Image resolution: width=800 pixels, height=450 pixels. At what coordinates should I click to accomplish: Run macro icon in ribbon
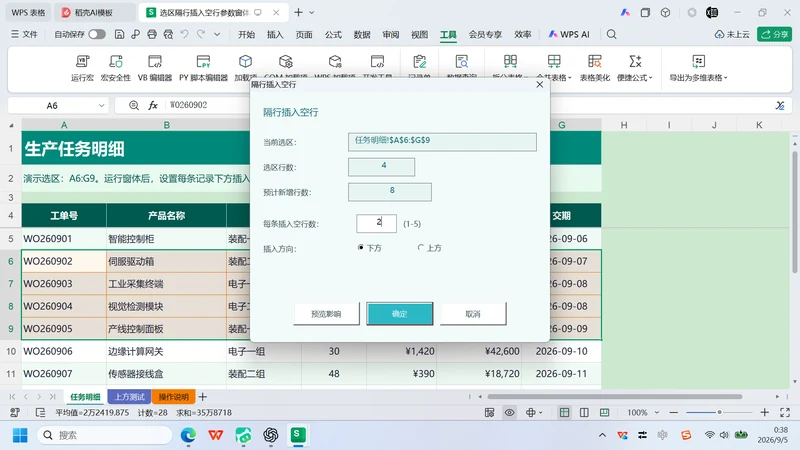point(82,62)
